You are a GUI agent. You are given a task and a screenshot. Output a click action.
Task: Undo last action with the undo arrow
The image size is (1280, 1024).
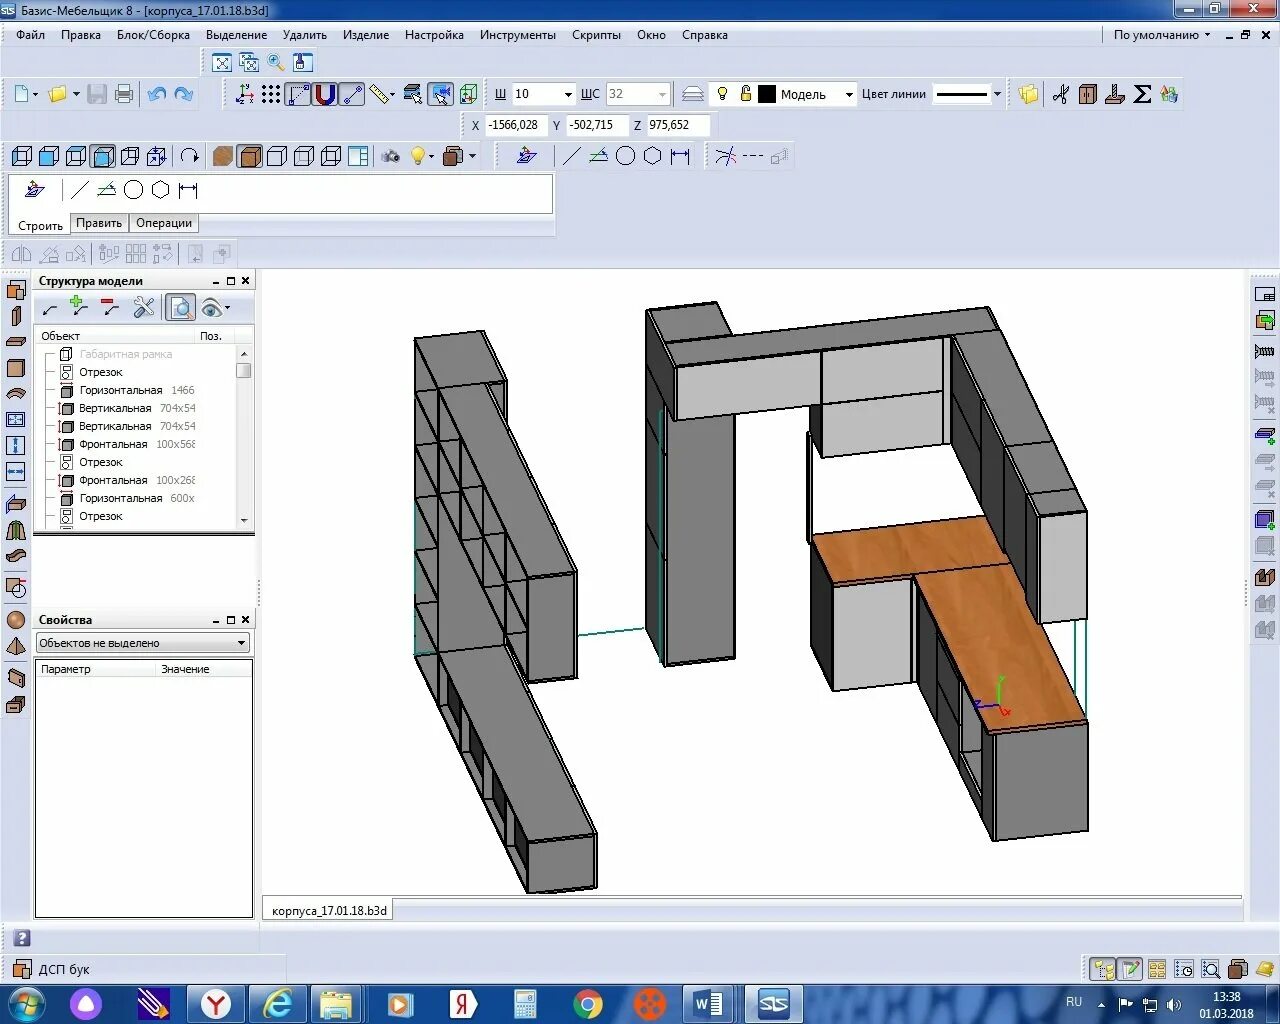tap(156, 94)
